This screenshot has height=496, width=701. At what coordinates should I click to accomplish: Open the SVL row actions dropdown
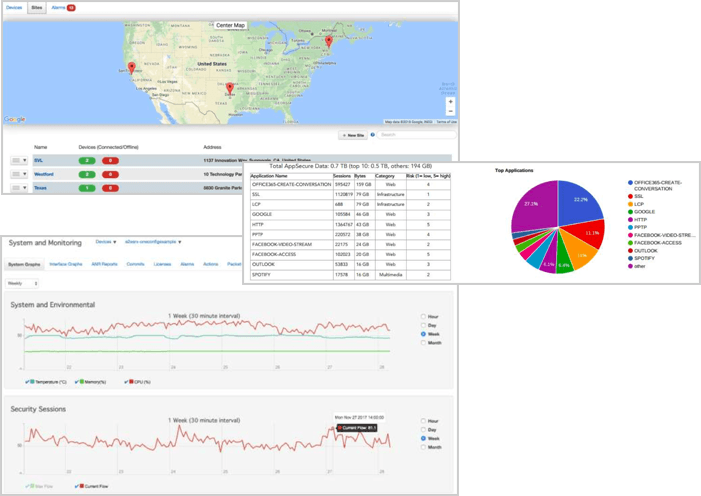coord(19,161)
